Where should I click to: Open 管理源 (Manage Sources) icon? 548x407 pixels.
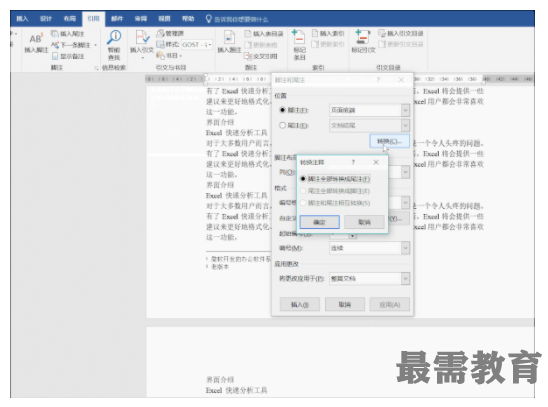pyautogui.click(x=160, y=34)
